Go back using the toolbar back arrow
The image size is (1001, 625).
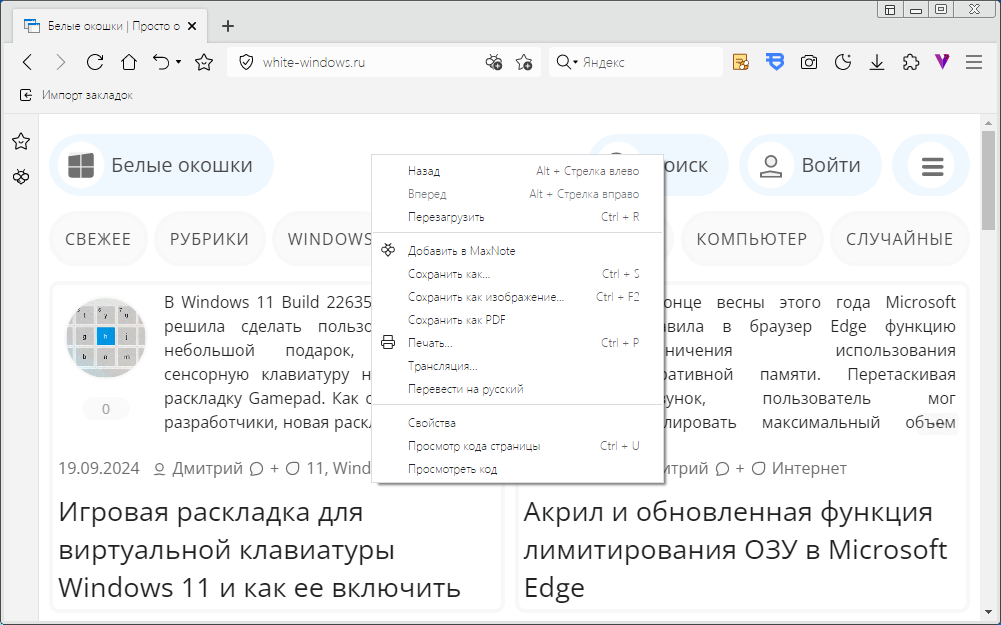click(27, 62)
